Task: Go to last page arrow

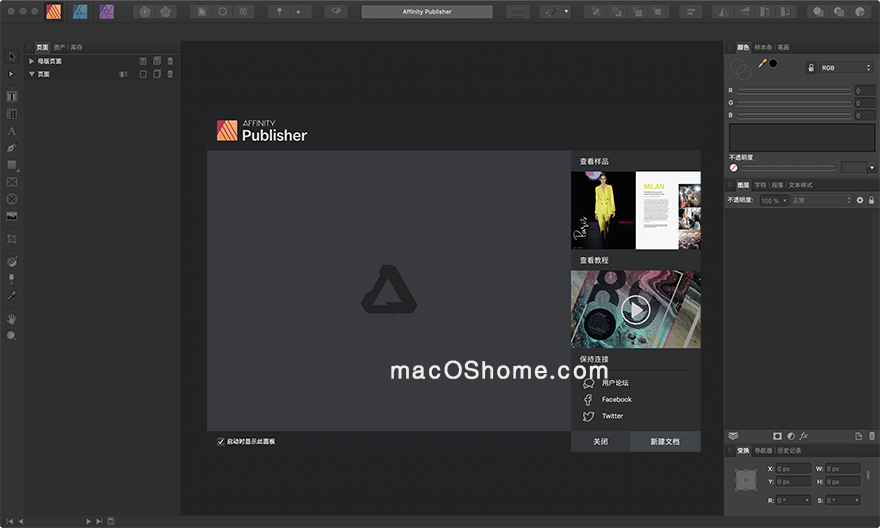Action: 99,521
